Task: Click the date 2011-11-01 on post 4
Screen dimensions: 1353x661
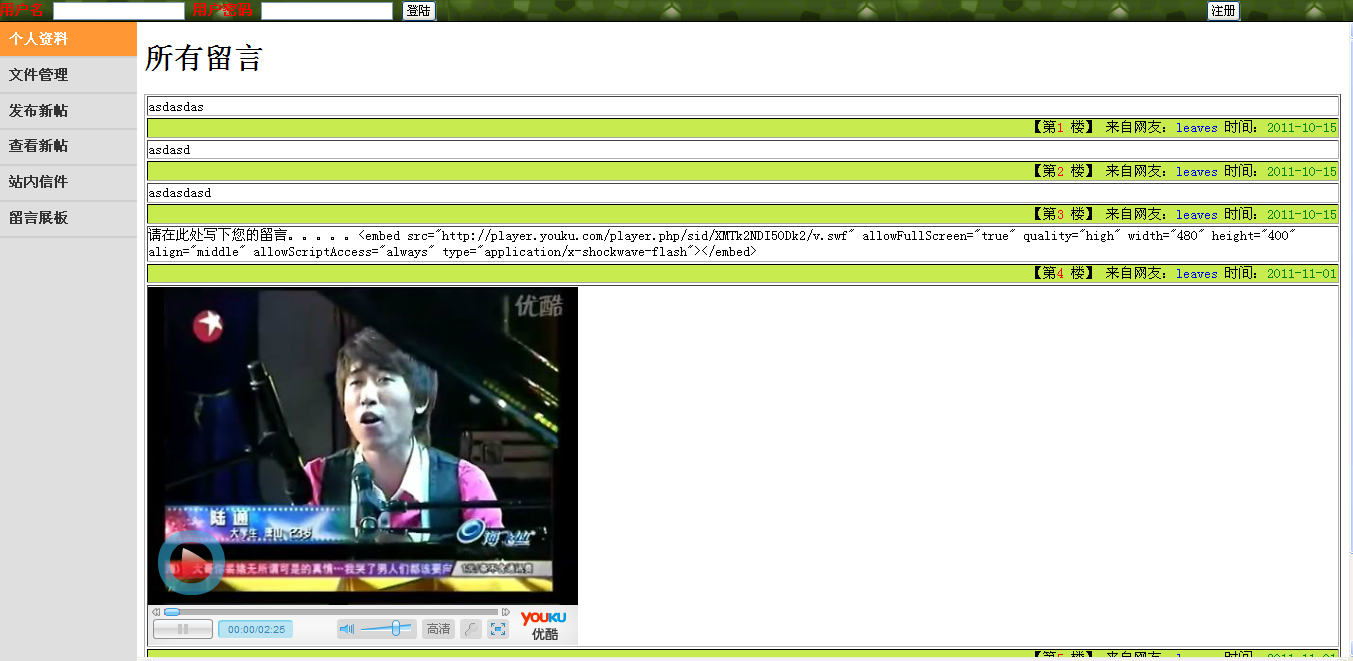Action: pos(1301,274)
